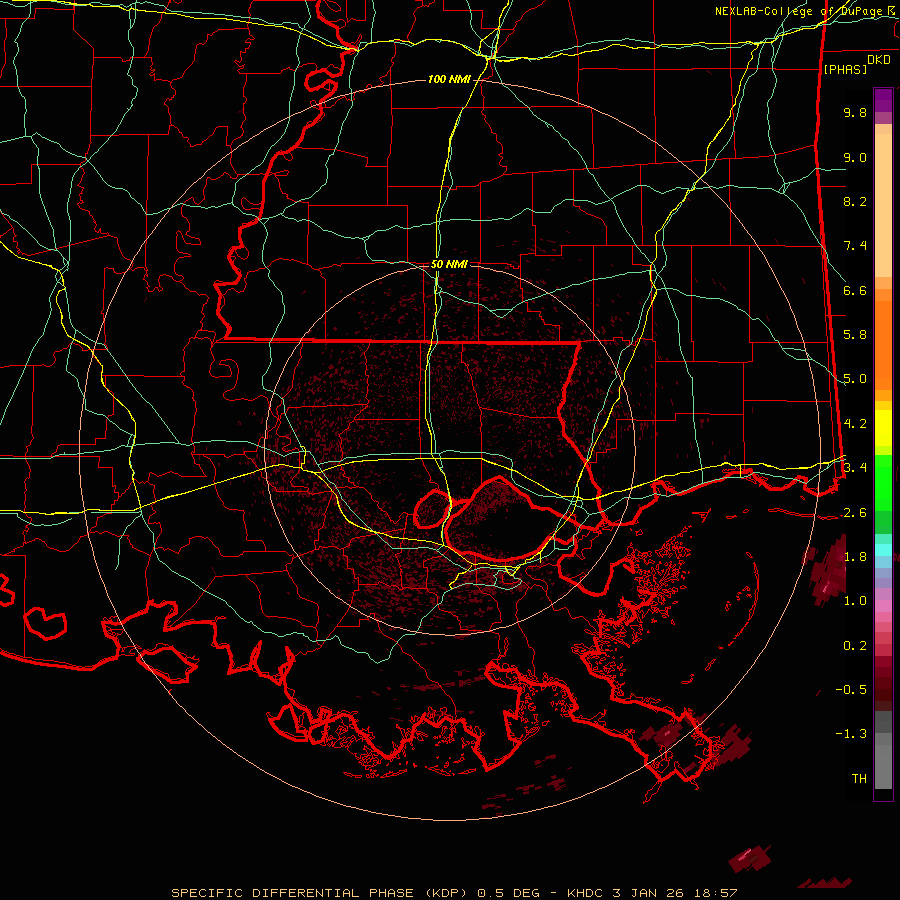This screenshot has width=900, height=900.
Task: Pick the bright green segment of the color bar
Action: click(883, 483)
